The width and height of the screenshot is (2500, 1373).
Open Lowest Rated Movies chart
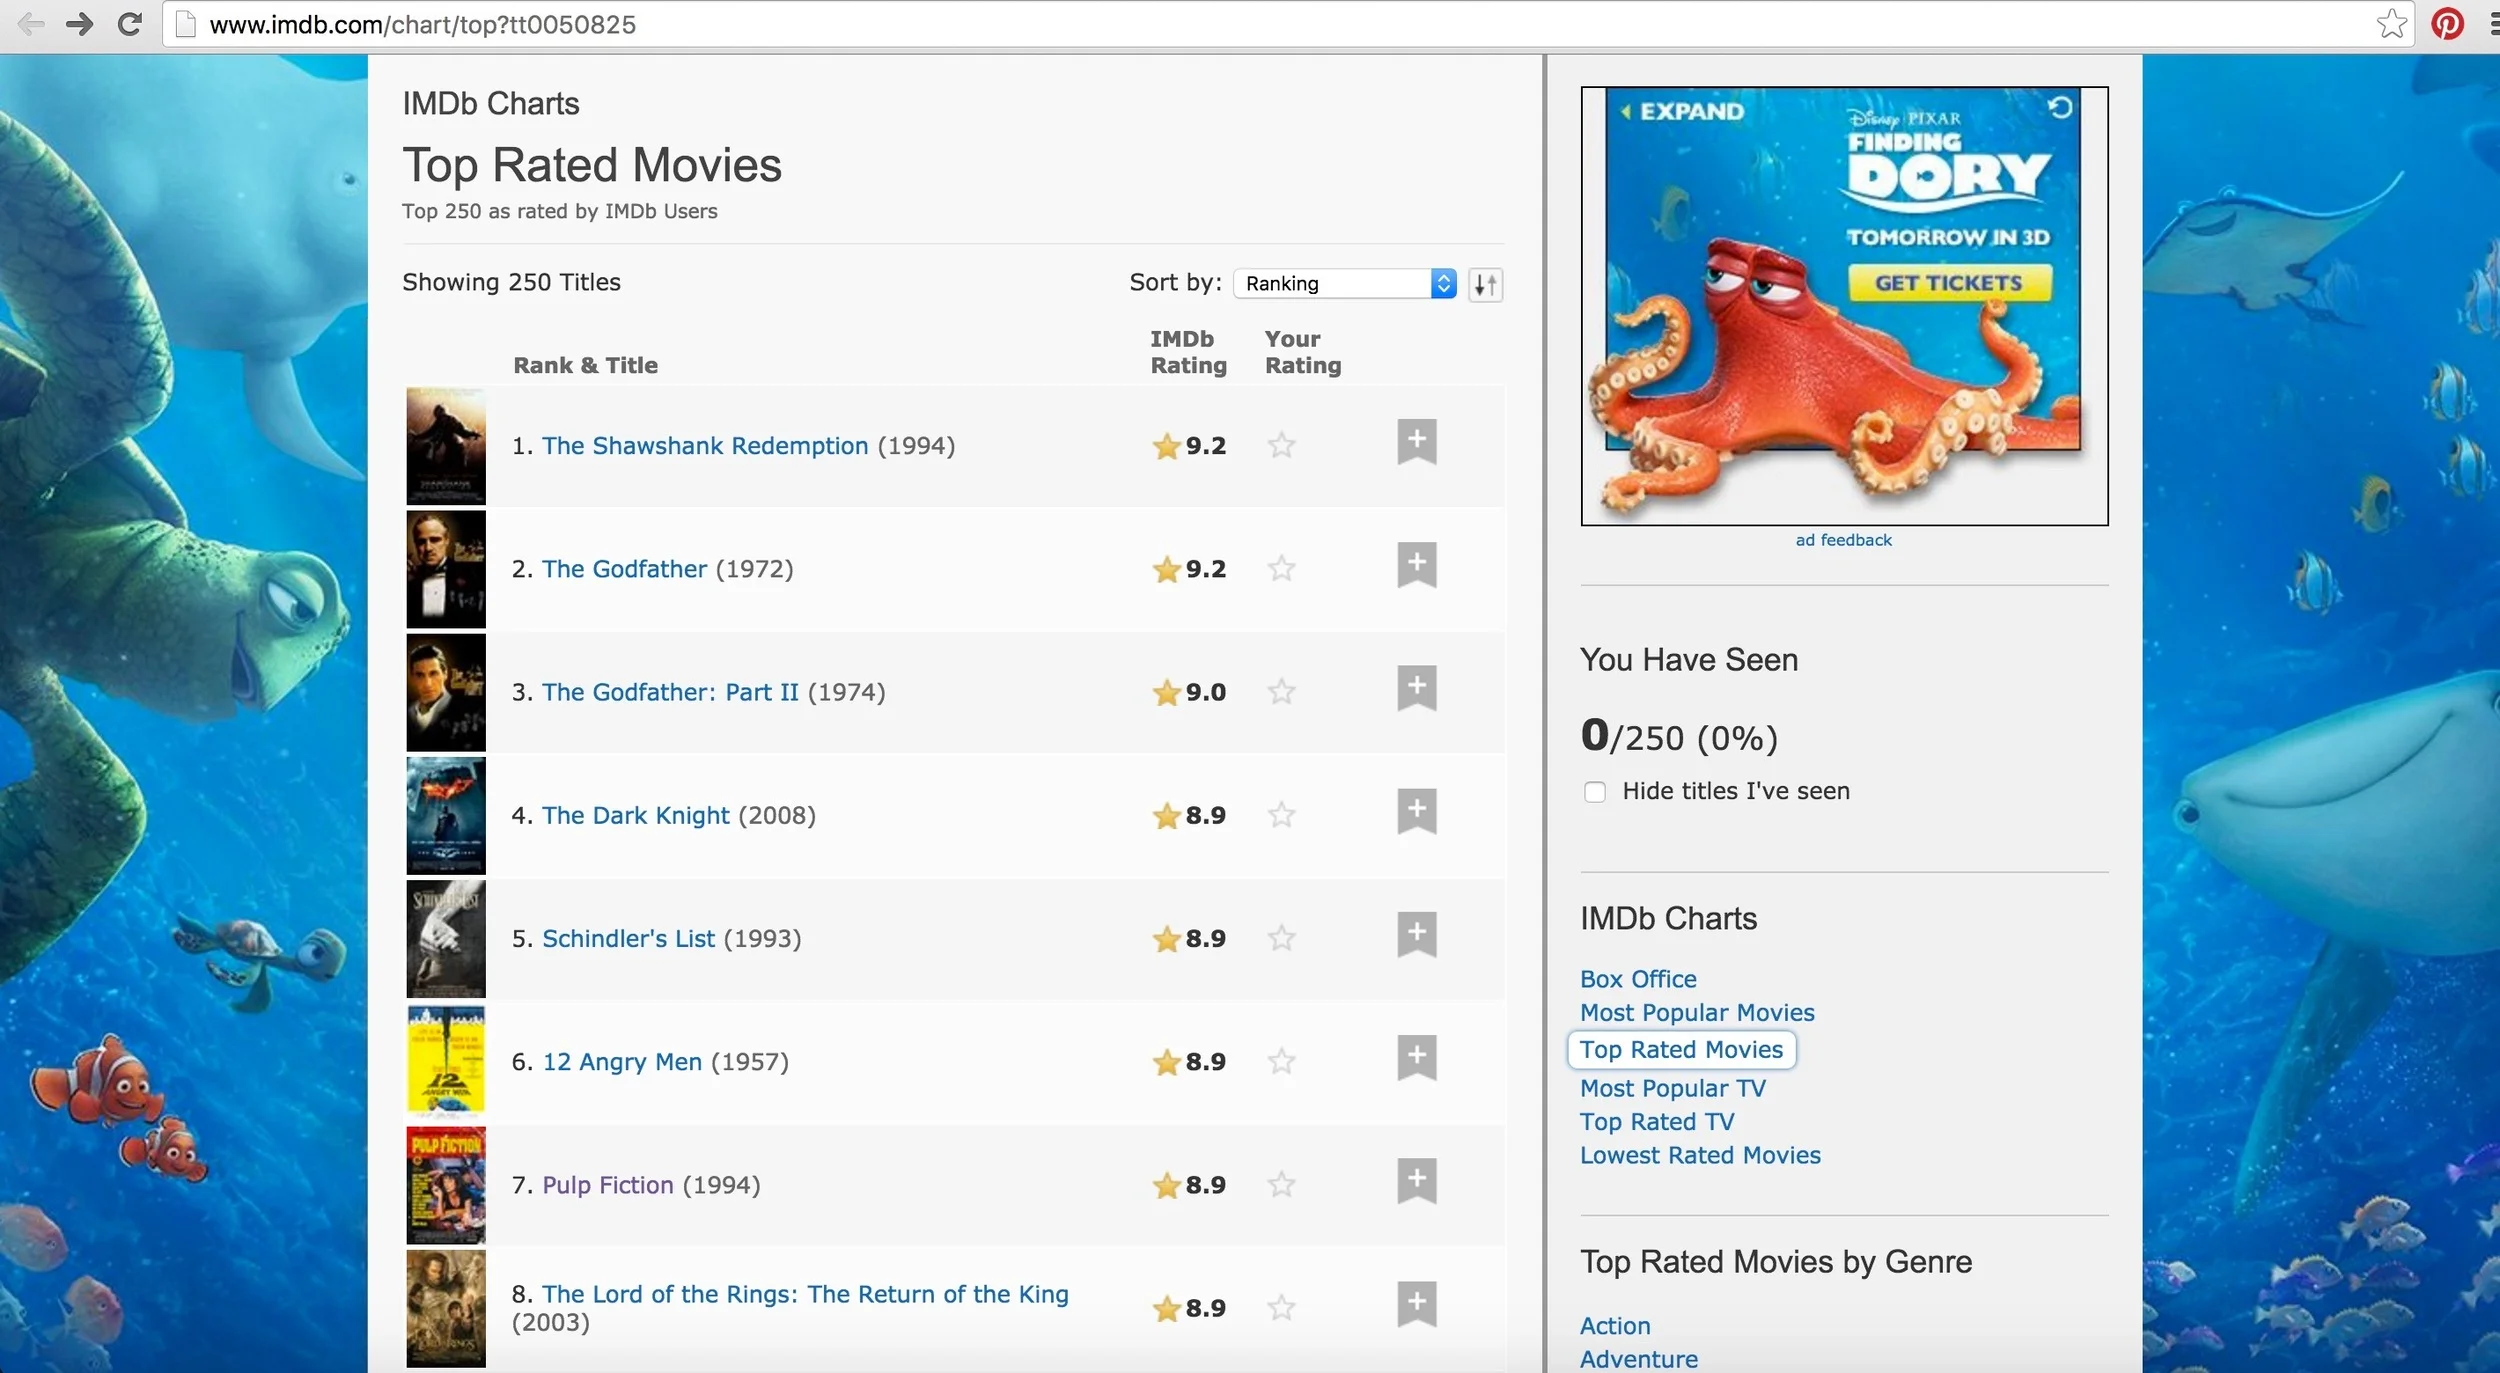(1700, 1155)
